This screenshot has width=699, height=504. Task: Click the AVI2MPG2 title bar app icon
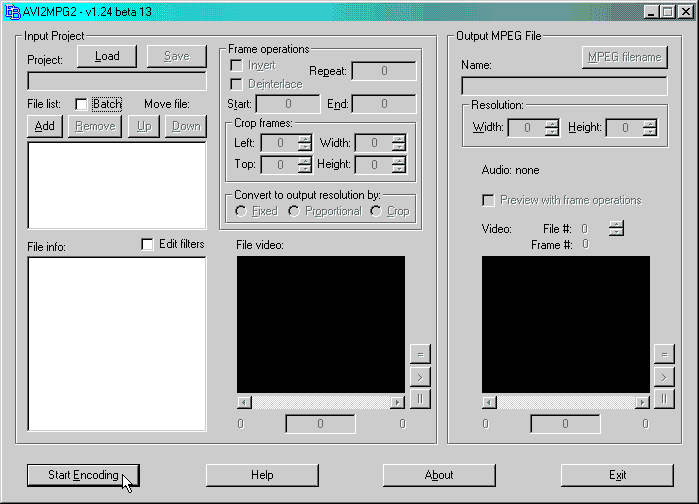(x=12, y=12)
